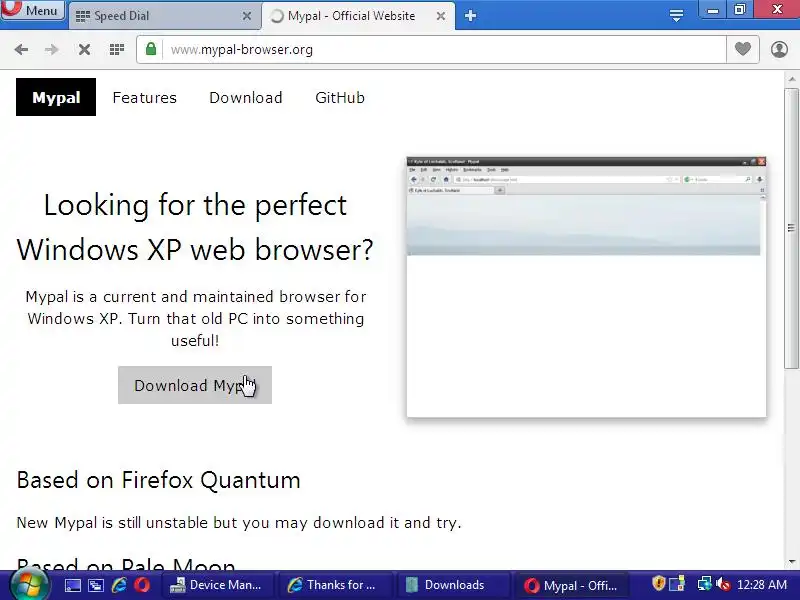800x600 pixels.
Task: Focus the address bar URL field
Action: [x=444, y=49]
